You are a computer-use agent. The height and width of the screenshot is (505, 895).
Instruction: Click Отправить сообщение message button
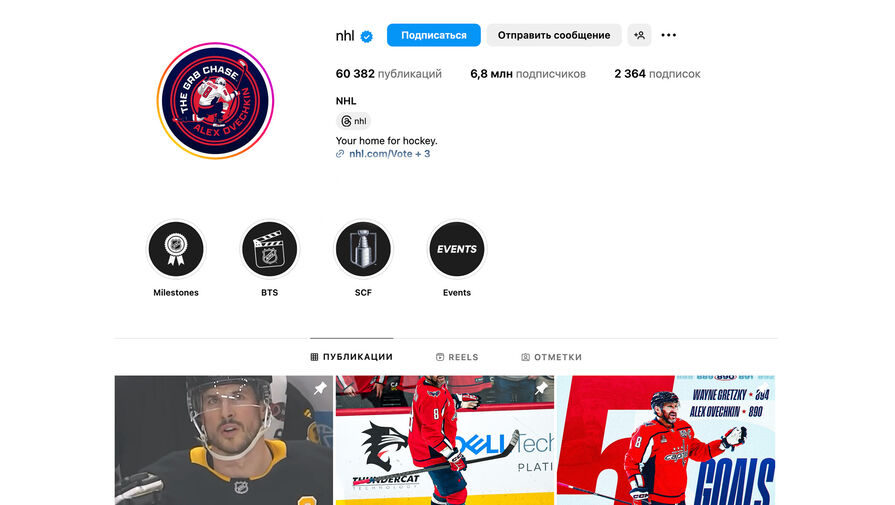[x=554, y=35]
